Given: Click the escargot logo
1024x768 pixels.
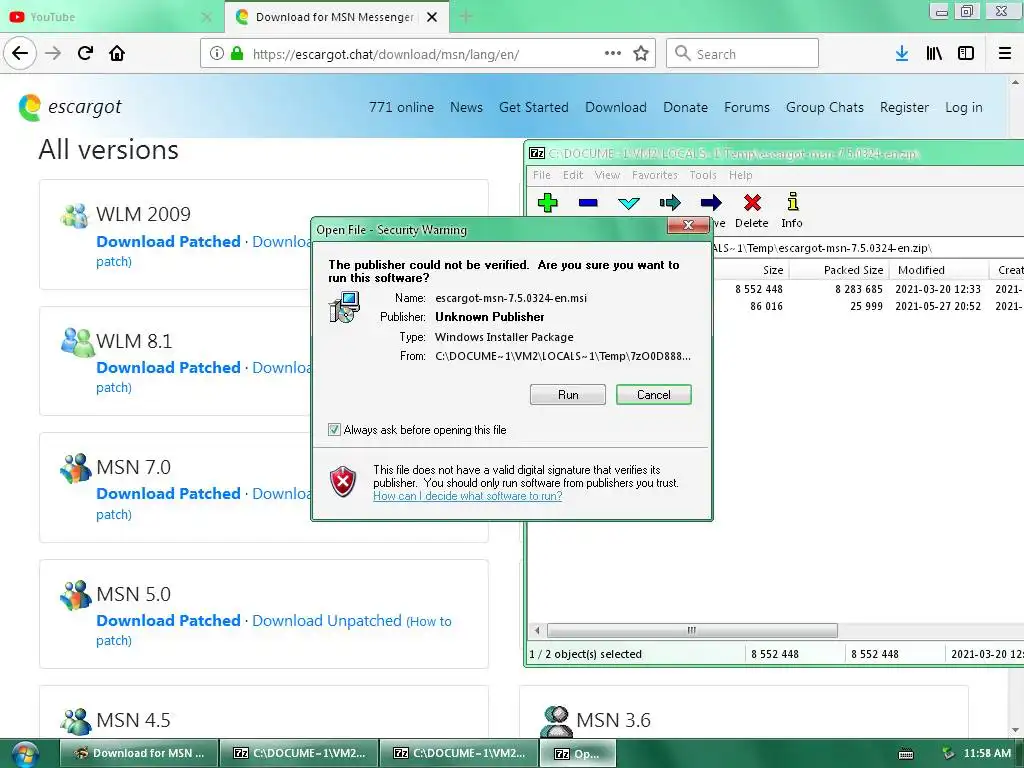Looking at the screenshot, I should [70, 107].
